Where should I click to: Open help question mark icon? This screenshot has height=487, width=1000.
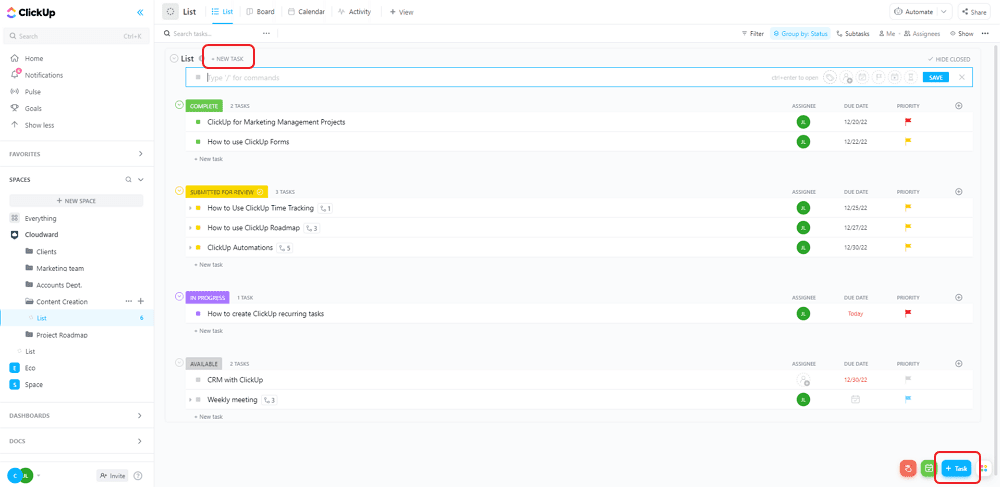138,476
